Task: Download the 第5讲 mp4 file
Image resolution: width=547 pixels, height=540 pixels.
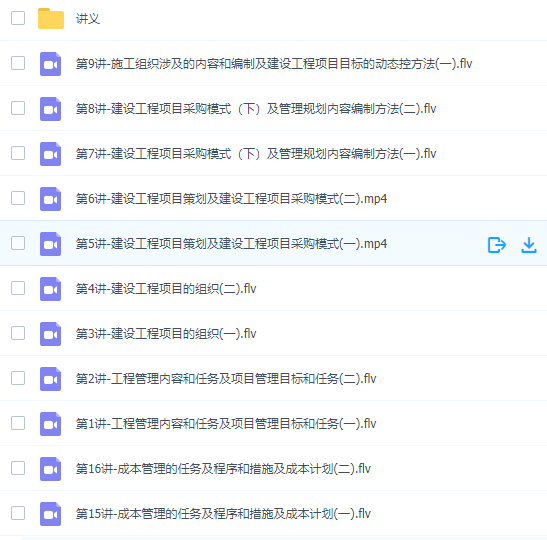Action: (529, 245)
